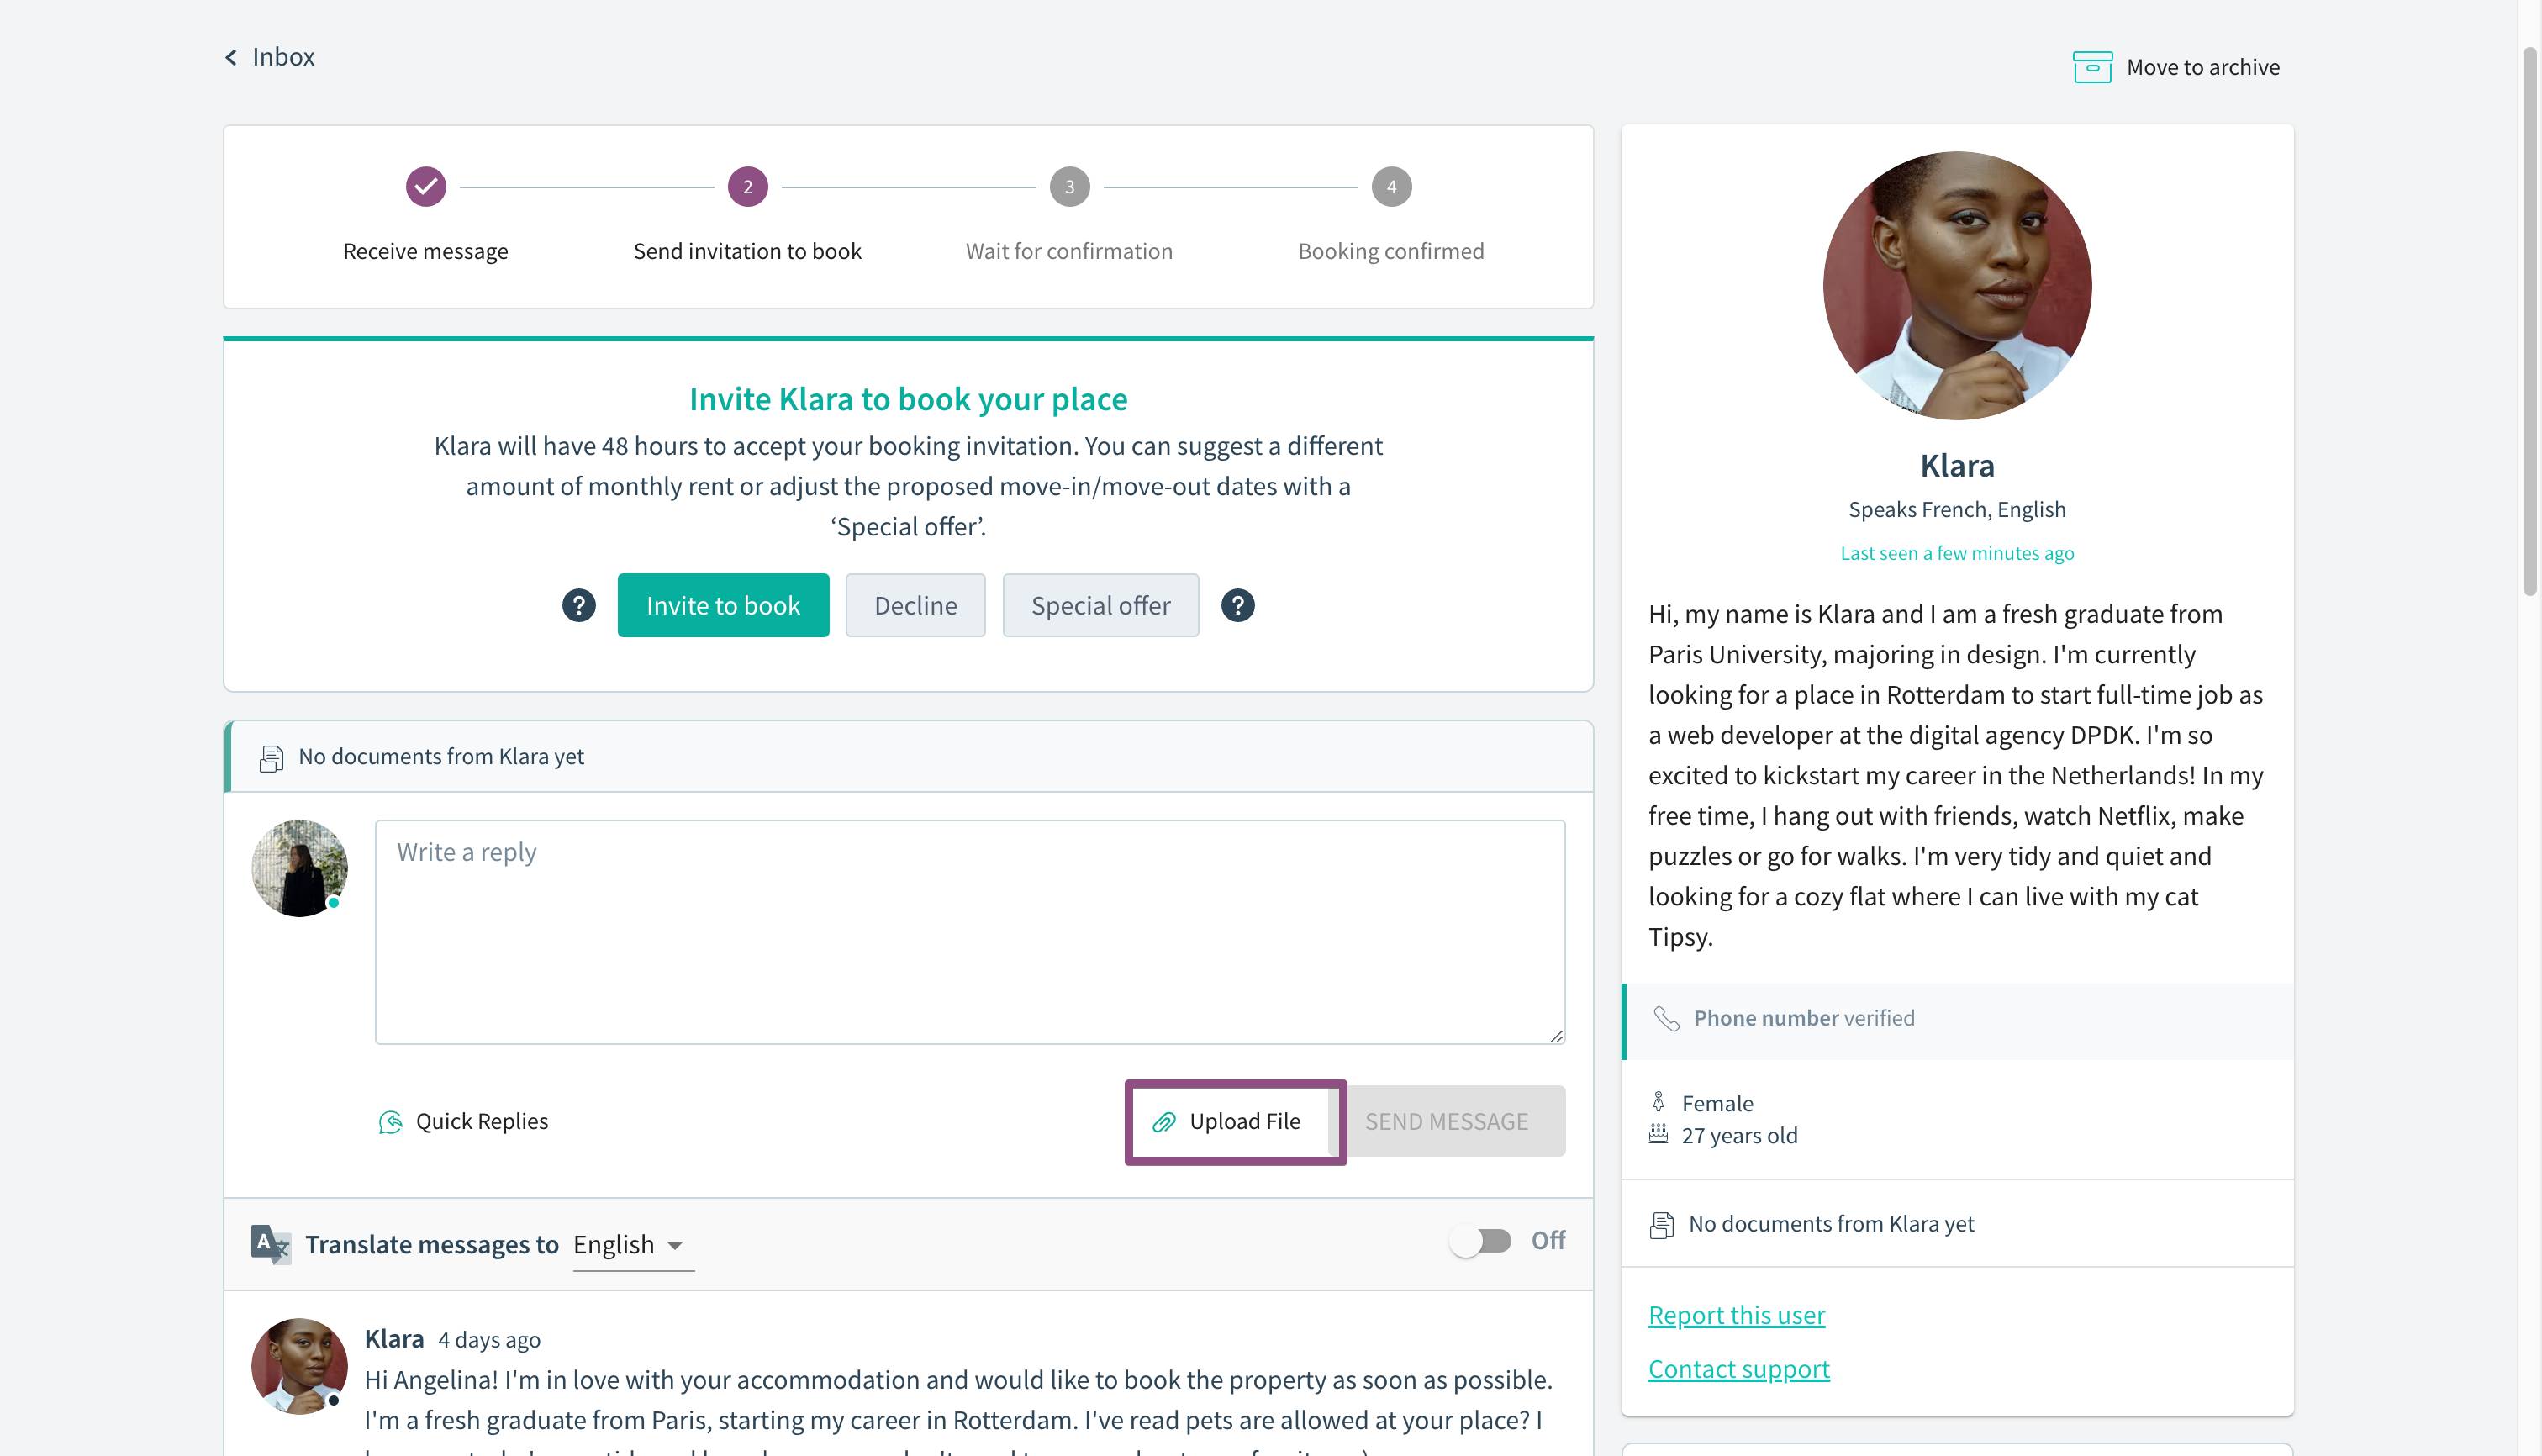This screenshot has height=1456, width=2542.
Task: Click help icon right of Special offer
Action: [x=1237, y=605]
